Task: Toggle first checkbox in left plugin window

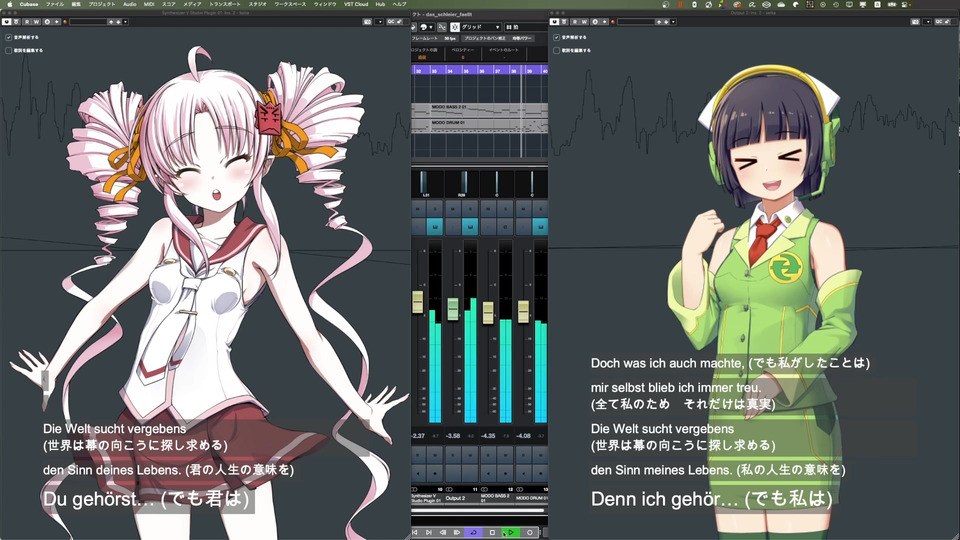Action: click(9, 37)
